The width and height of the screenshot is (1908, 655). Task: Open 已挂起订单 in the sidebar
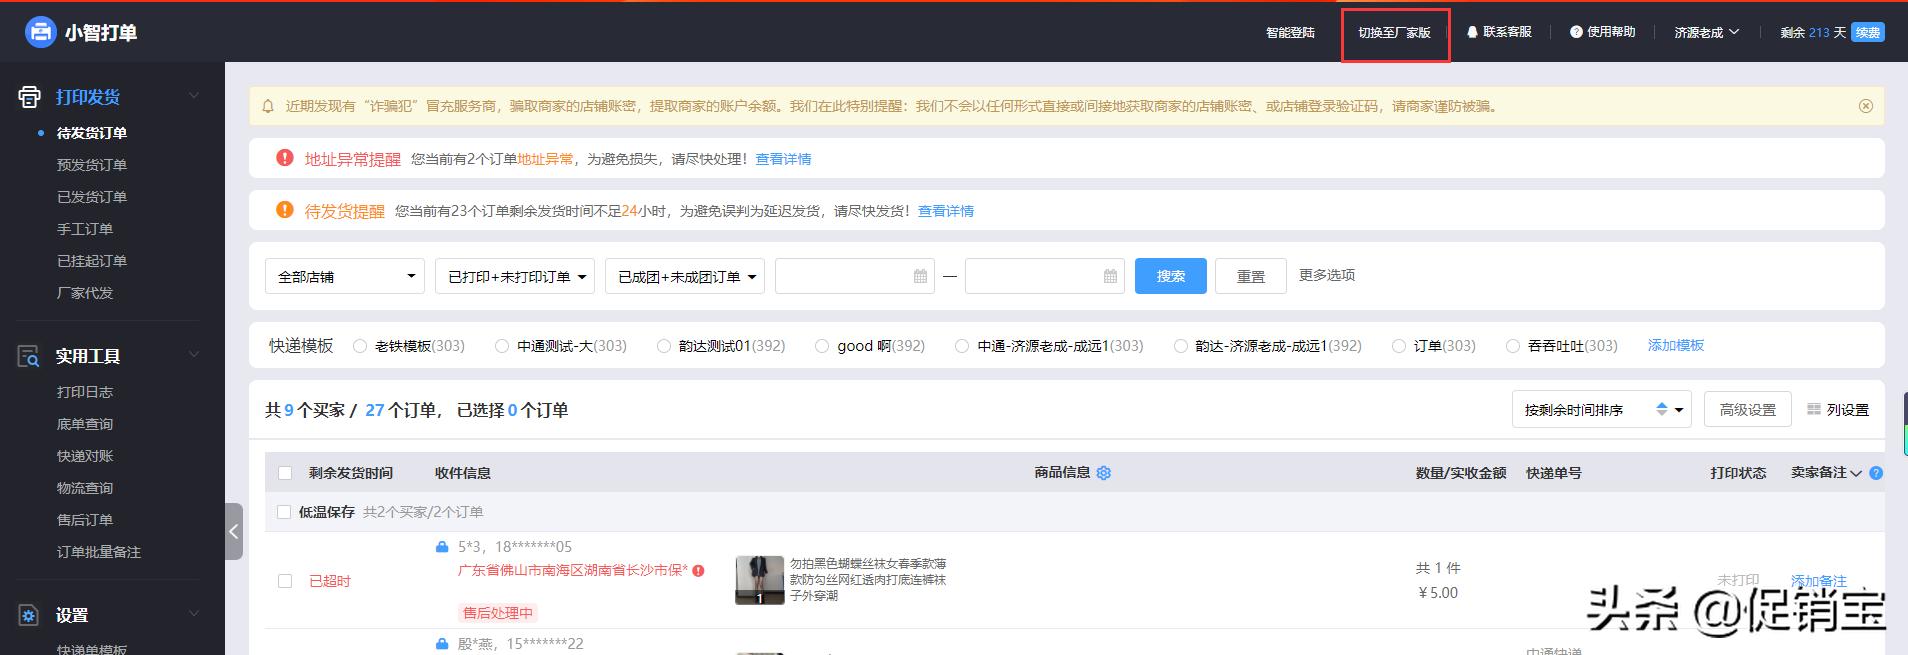(x=92, y=261)
